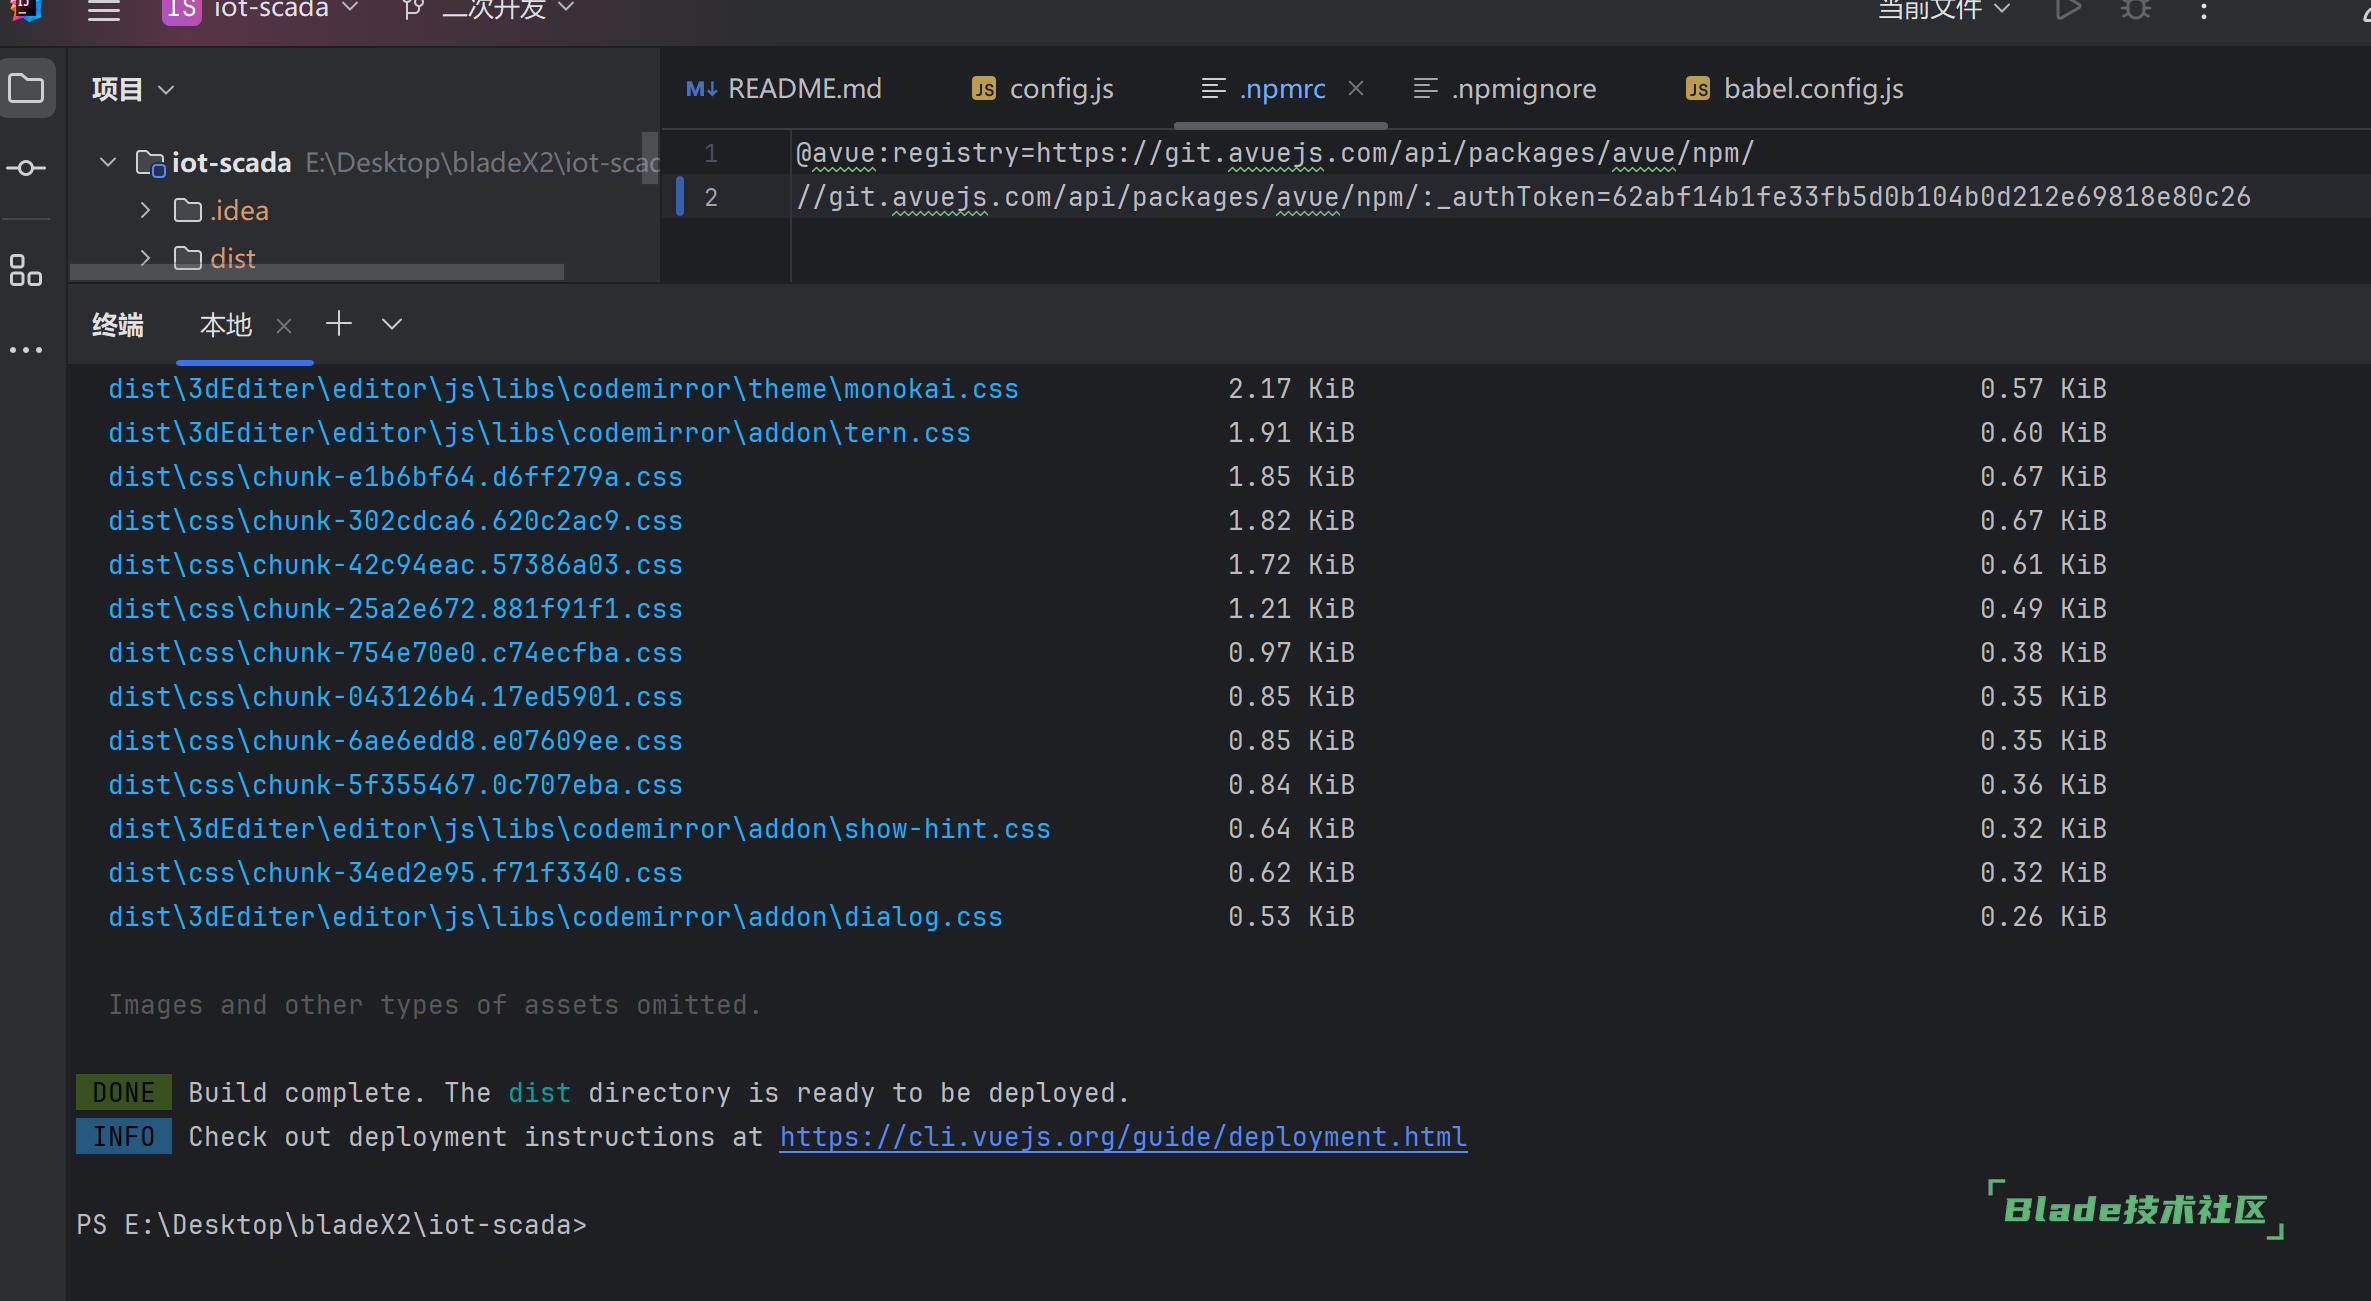
Task: Open chunk-e1b6bf64.d6ff279a.css path
Action: pos(395,477)
